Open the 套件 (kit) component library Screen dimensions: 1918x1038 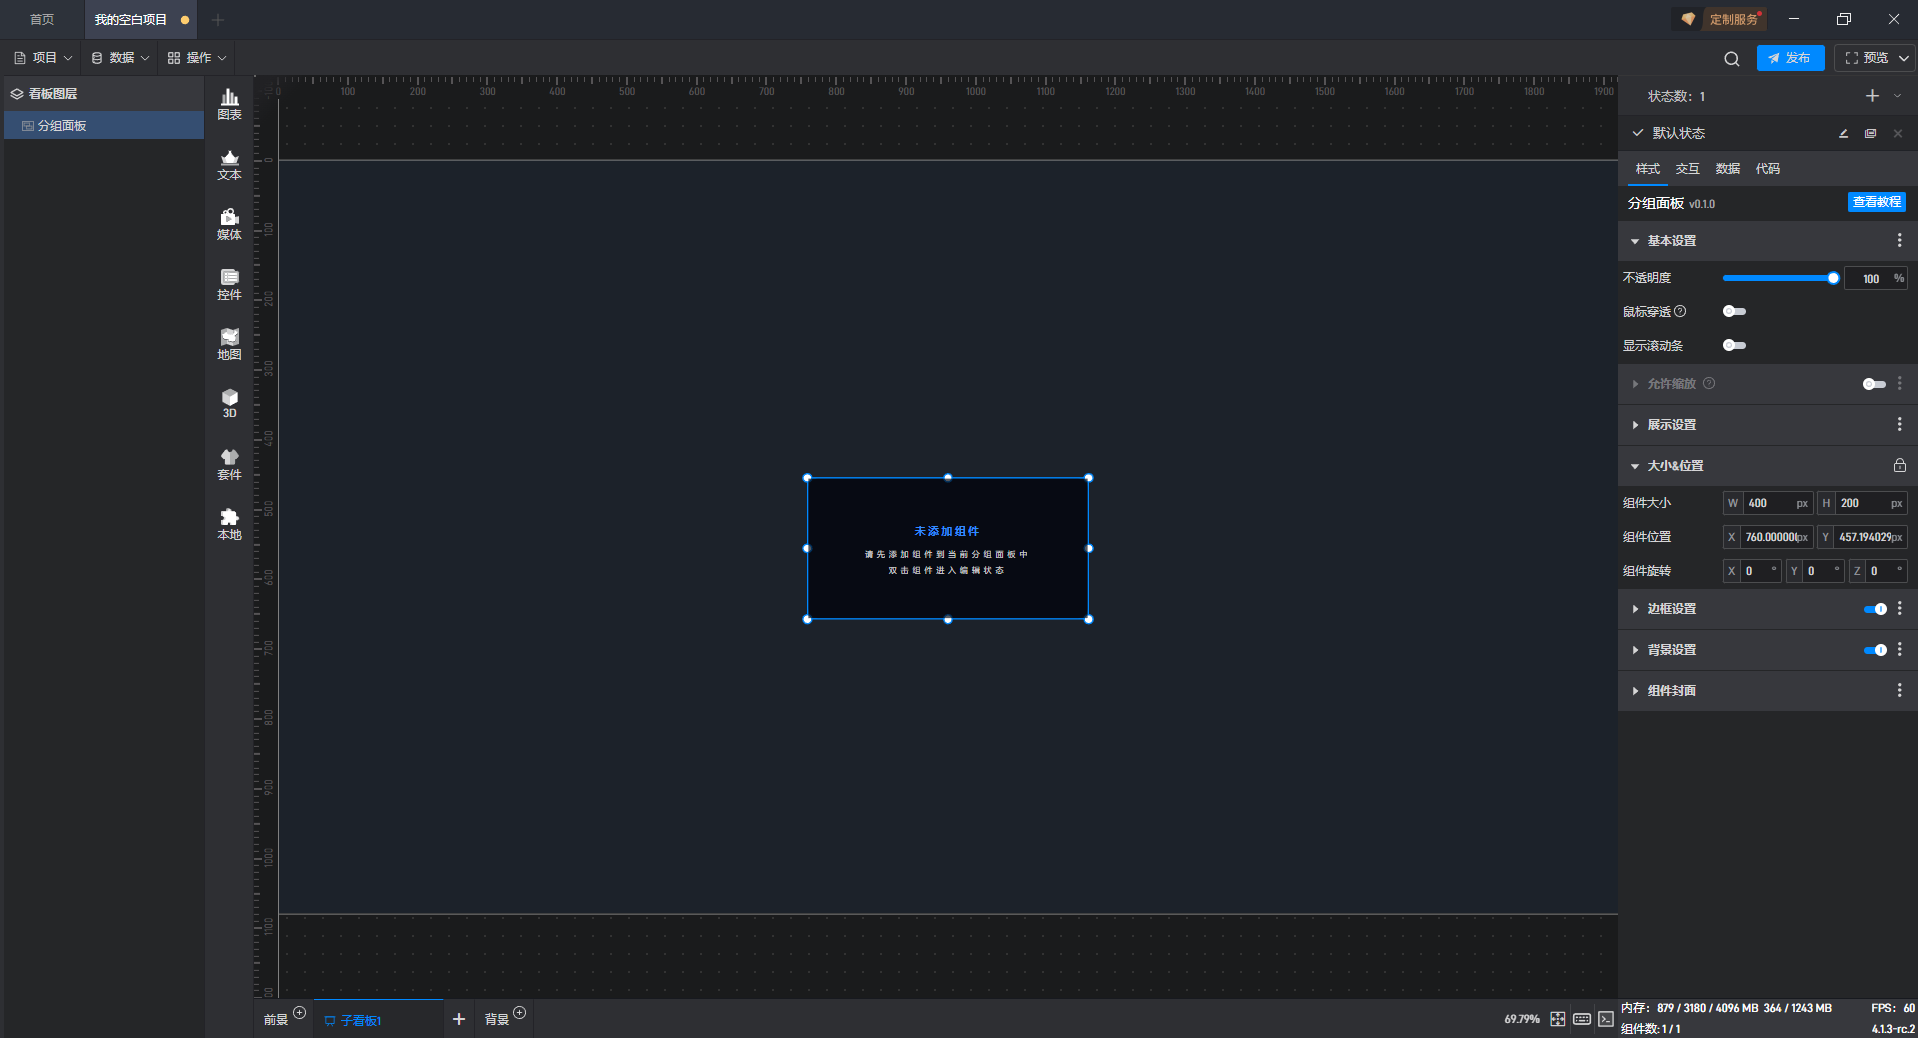pyautogui.click(x=229, y=464)
